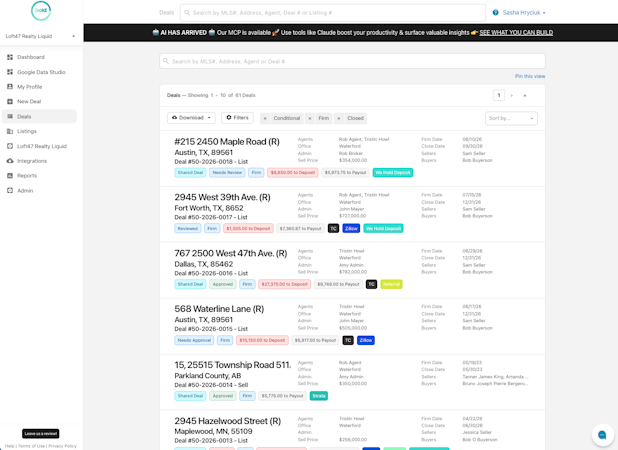Open the Filters button
The width and height of the screenshot is (618, 450).
[x=237, y=118]
